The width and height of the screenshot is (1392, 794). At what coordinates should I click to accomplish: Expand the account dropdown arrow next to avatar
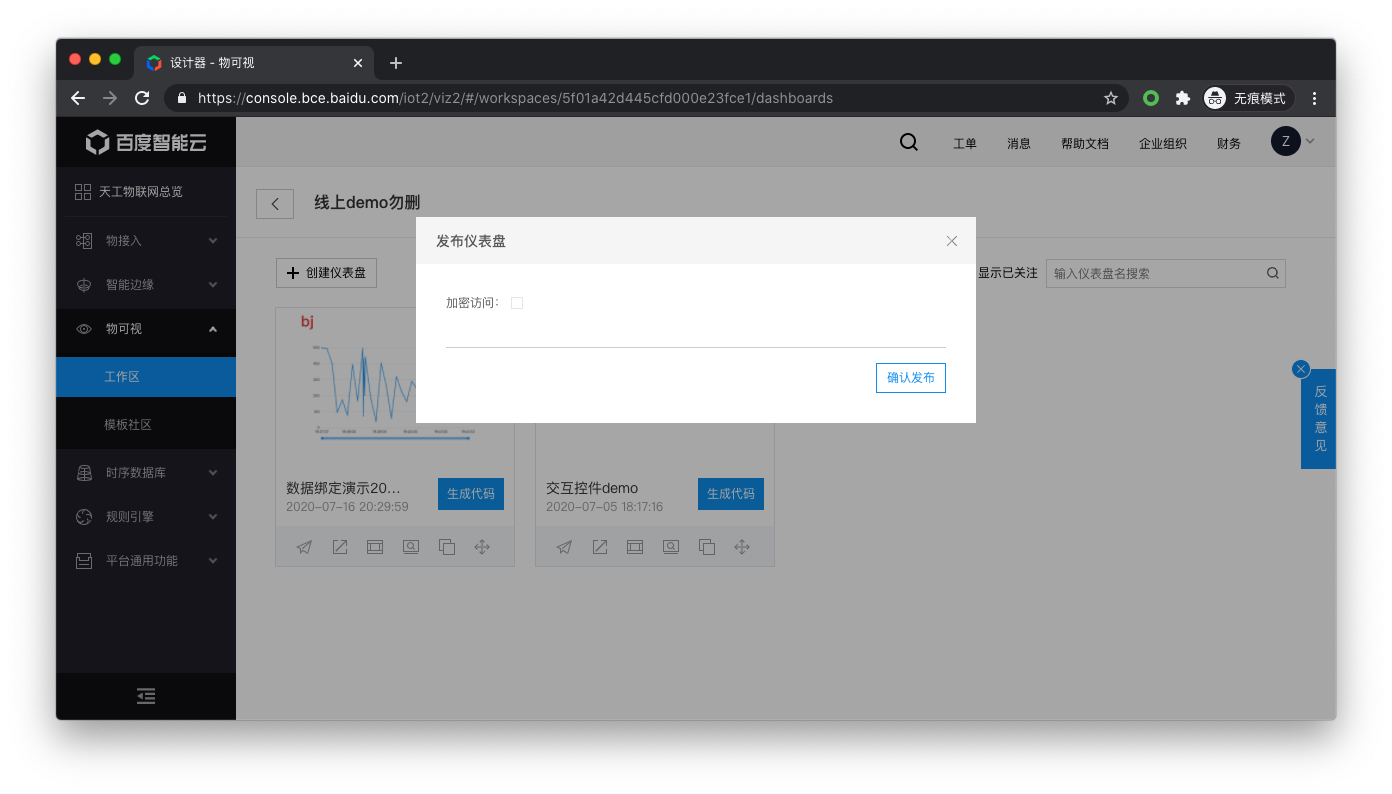pos(1310,142)
